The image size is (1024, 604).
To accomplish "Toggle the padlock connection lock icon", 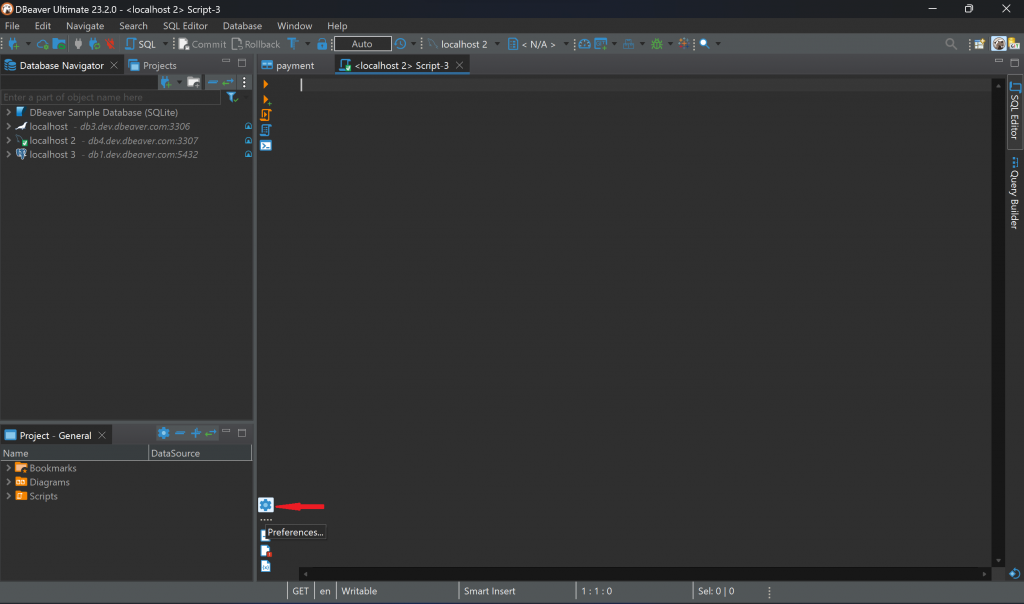I will tap(322, 44).
